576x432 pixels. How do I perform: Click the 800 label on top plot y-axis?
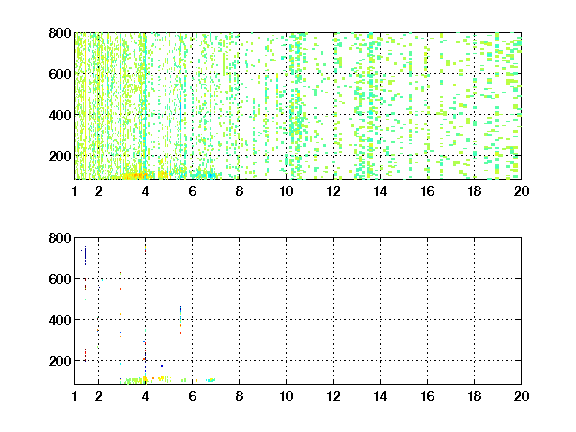60,33
